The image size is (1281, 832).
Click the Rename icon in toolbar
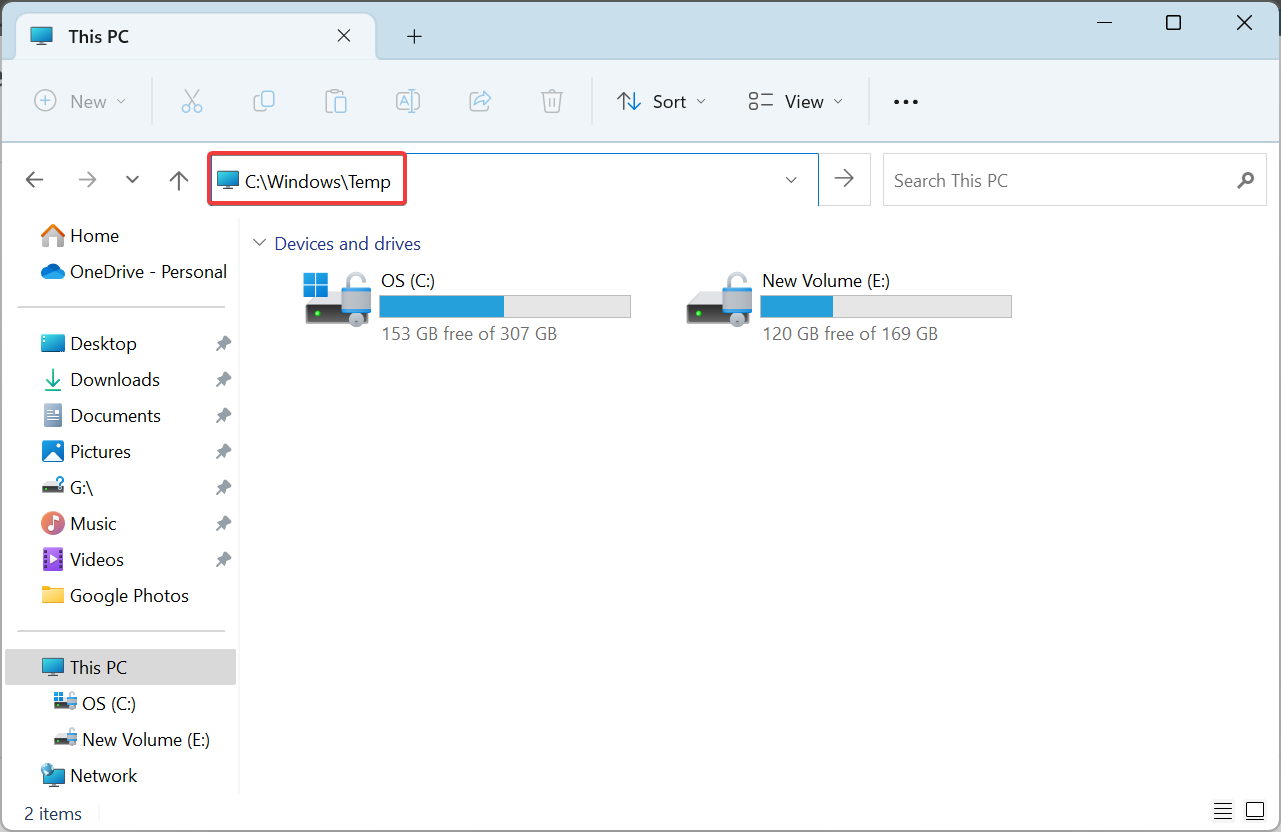pyautogui.click(x=407, y=101)
